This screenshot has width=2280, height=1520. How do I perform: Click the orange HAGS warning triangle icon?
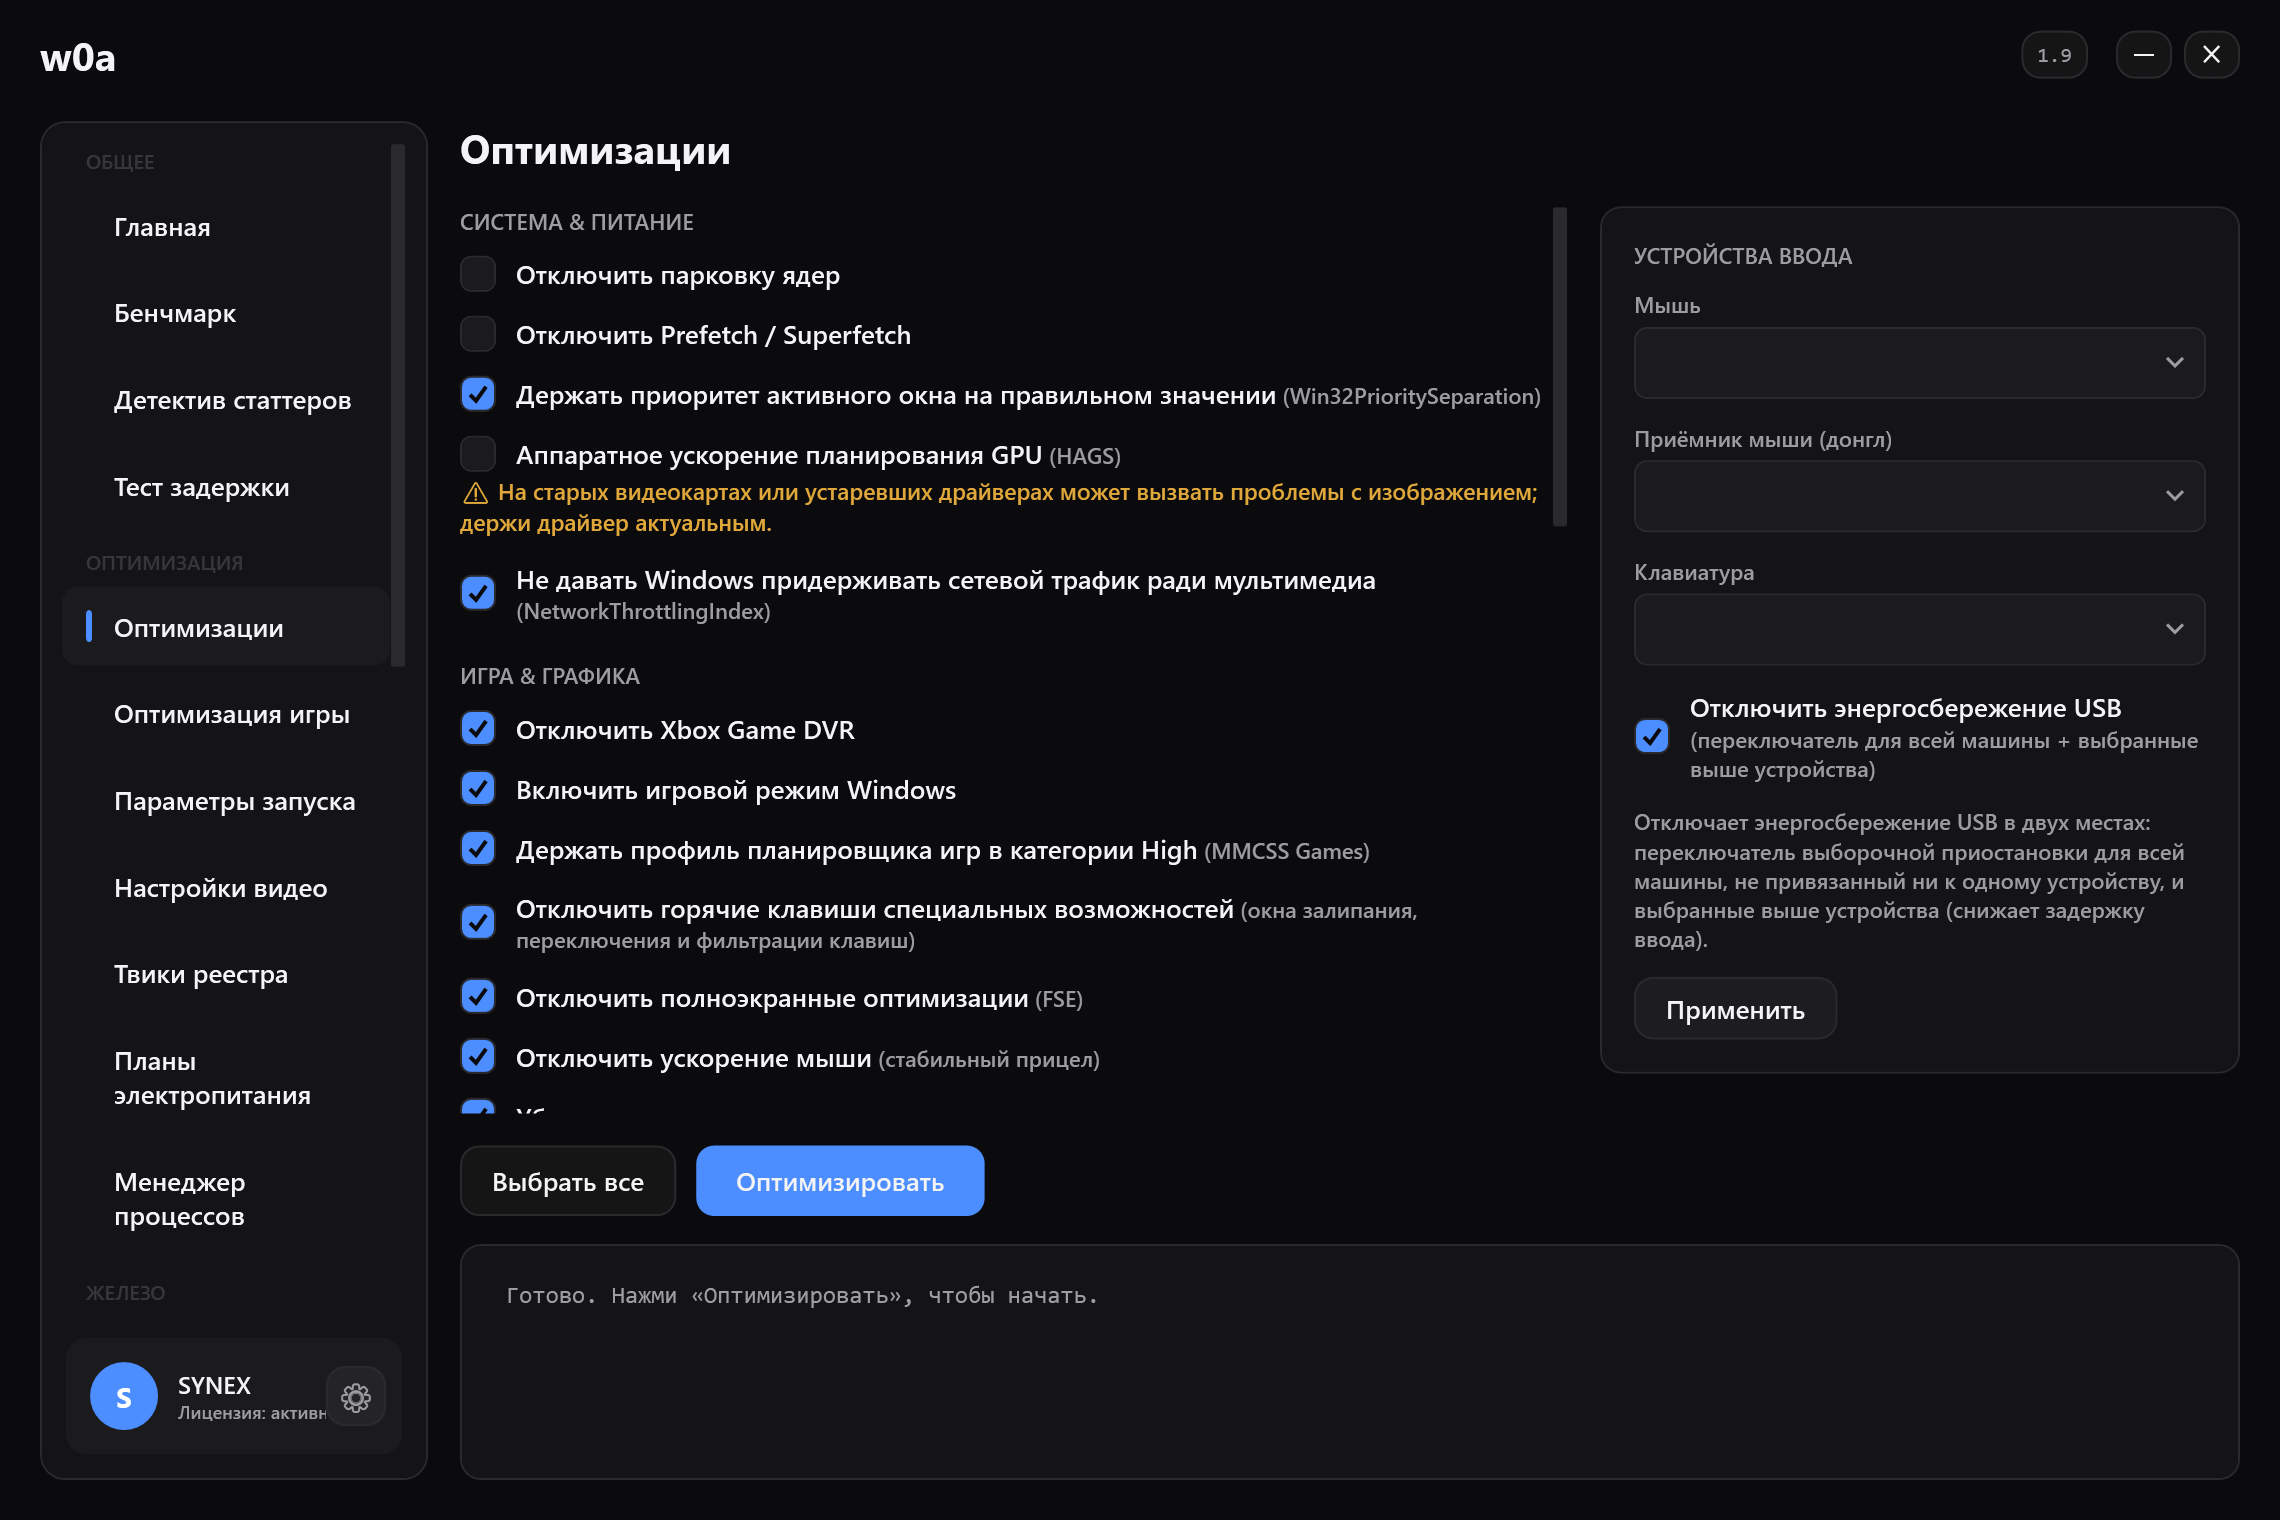coord(476,493)
